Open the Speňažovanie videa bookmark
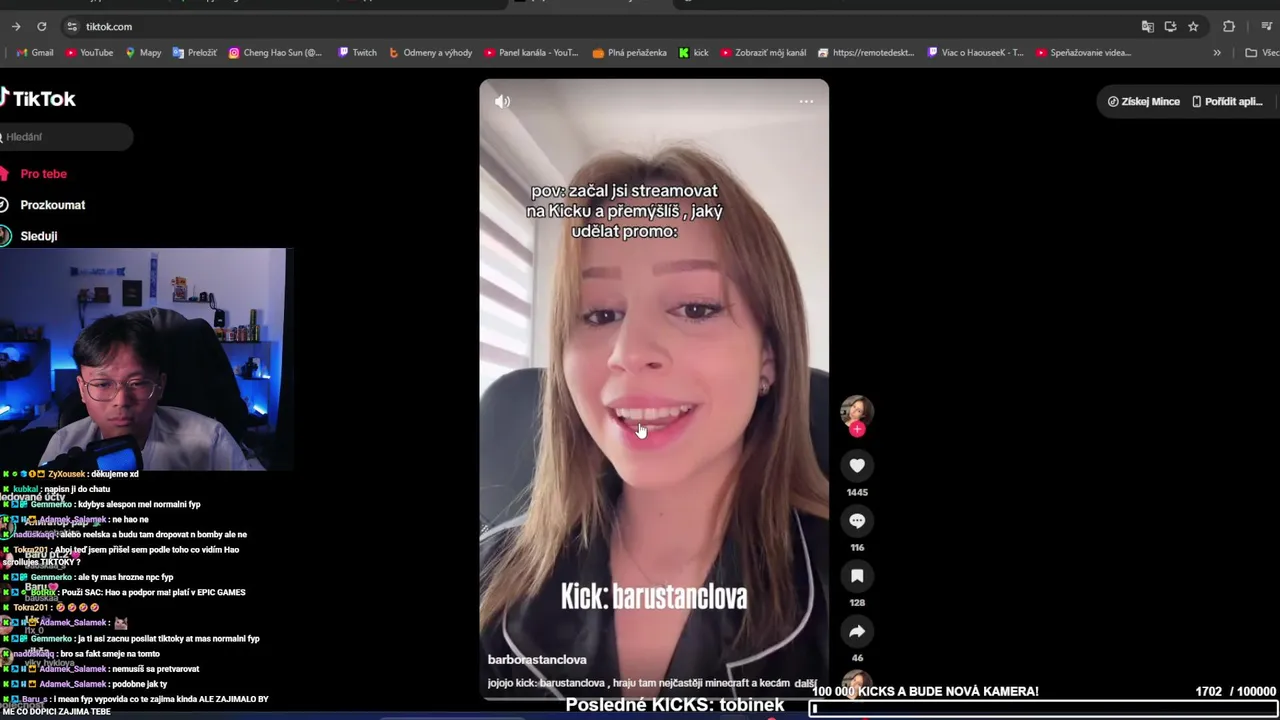1280x720 pixels. [x=1083, y=53]
